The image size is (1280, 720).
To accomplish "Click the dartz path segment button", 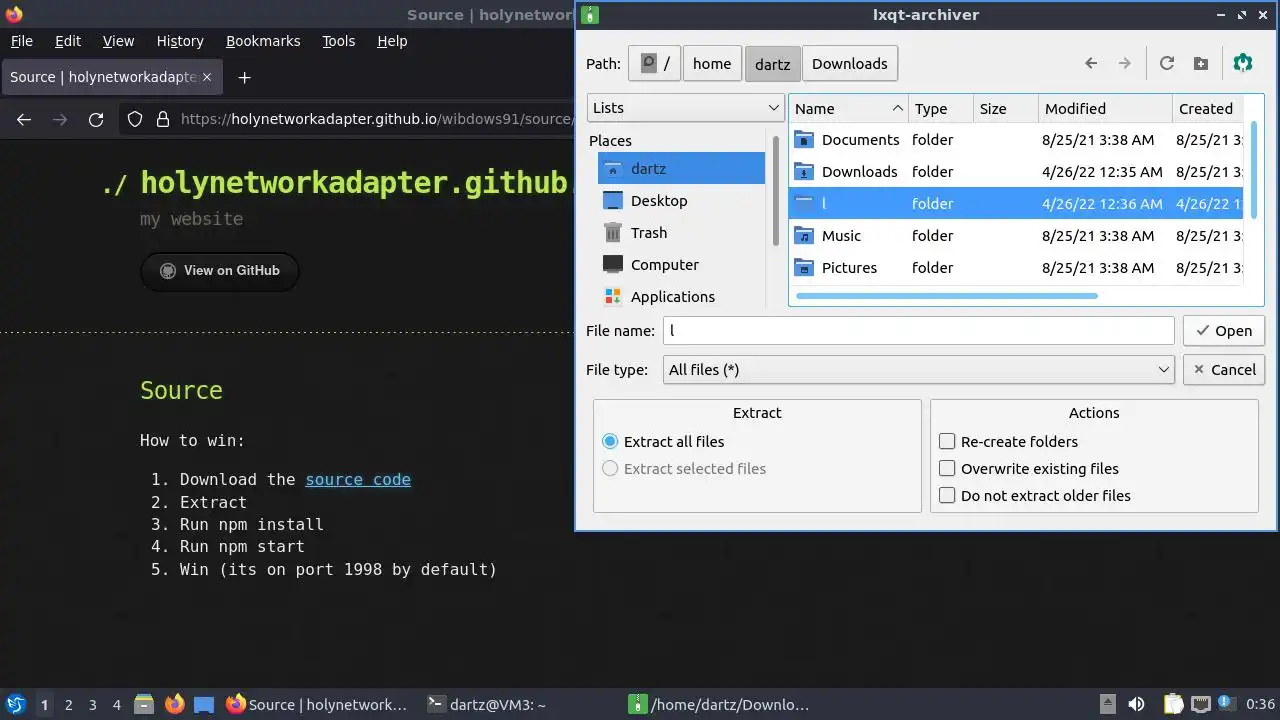I will (772, 63).
